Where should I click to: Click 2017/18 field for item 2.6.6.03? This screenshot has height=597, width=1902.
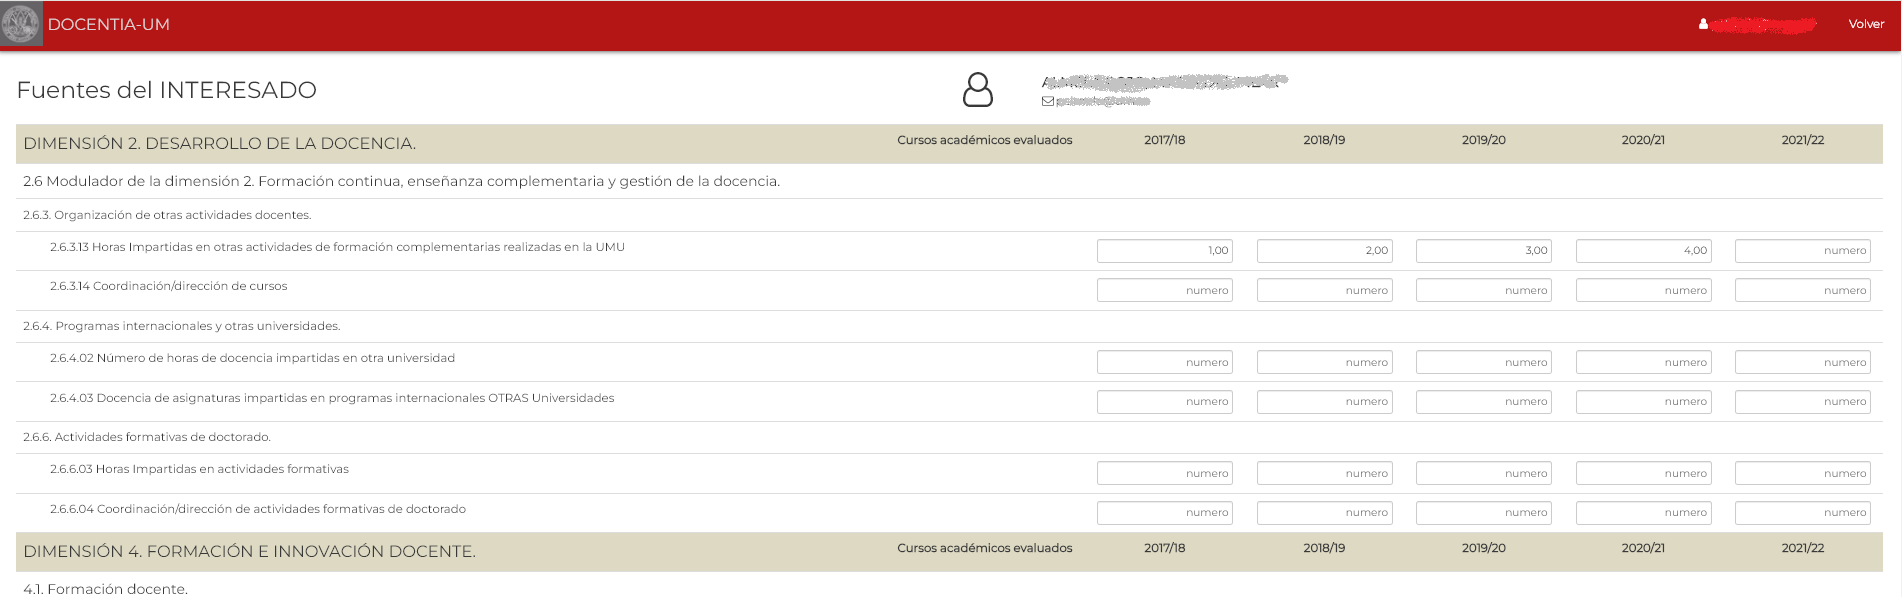click(x=1164, y=473)
